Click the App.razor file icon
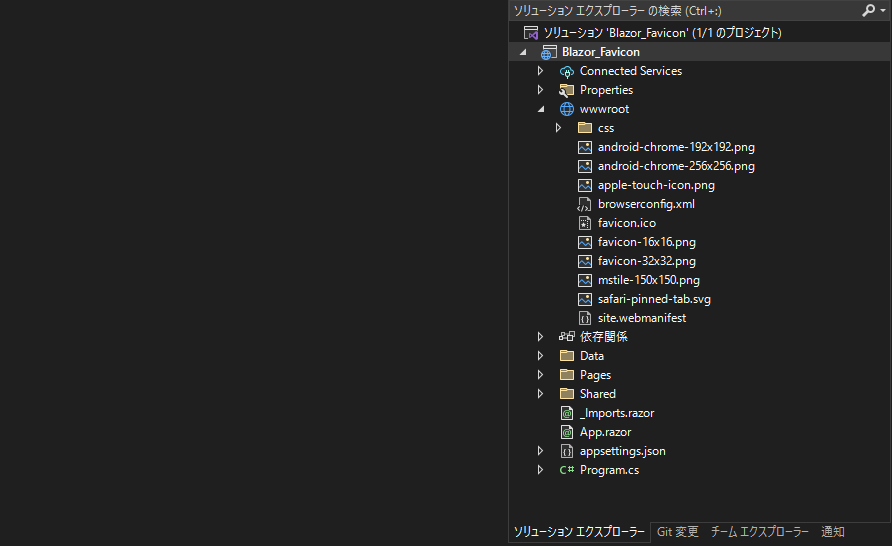The height and width of the screenshot is (546, 892). click(567, 432)
